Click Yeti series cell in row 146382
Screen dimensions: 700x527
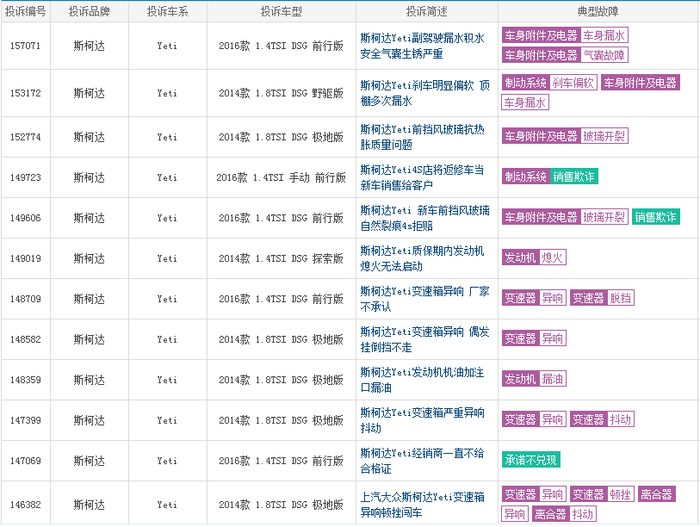(x=167, y=505)
